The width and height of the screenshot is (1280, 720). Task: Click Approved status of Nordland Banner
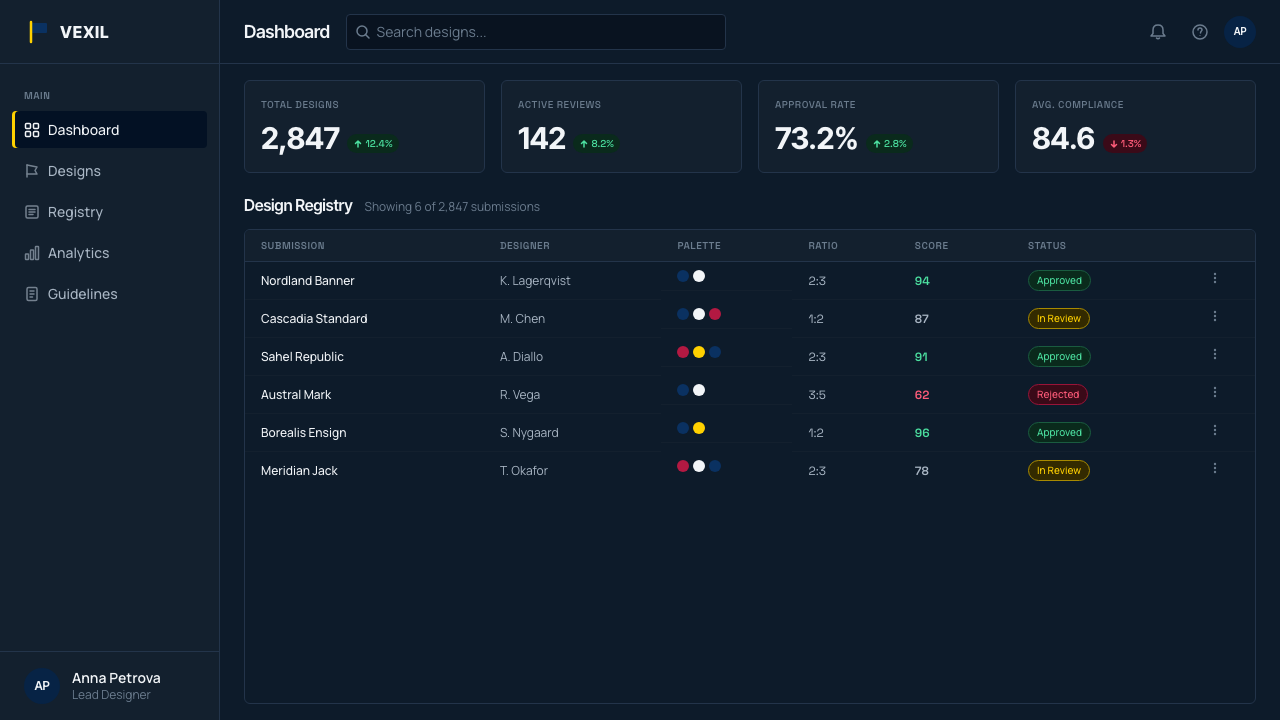(1059, 281)
